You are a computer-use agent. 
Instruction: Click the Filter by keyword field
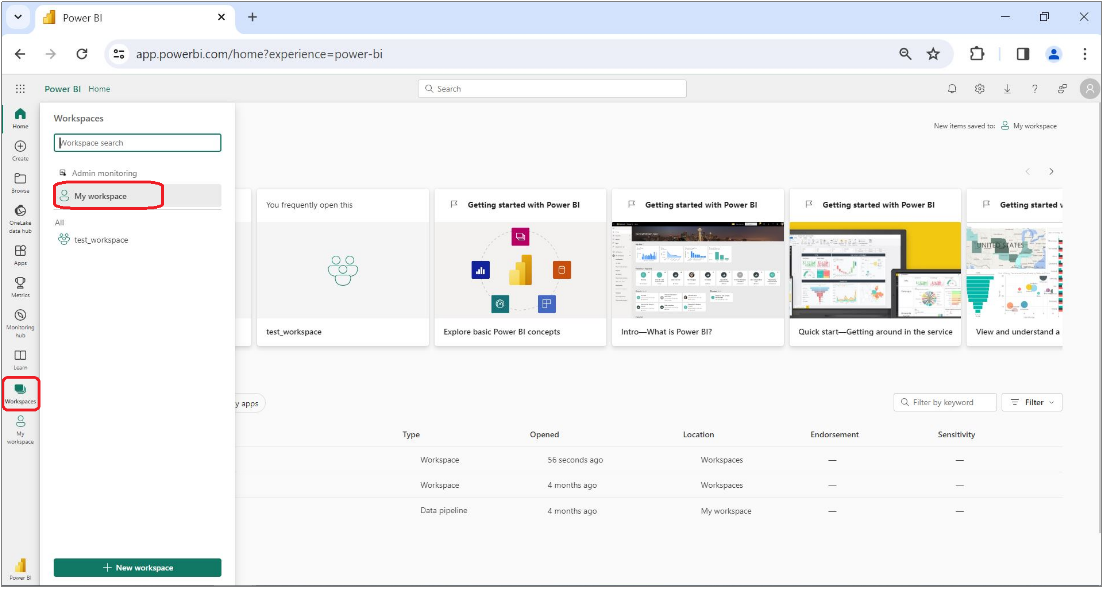[945, 402]
